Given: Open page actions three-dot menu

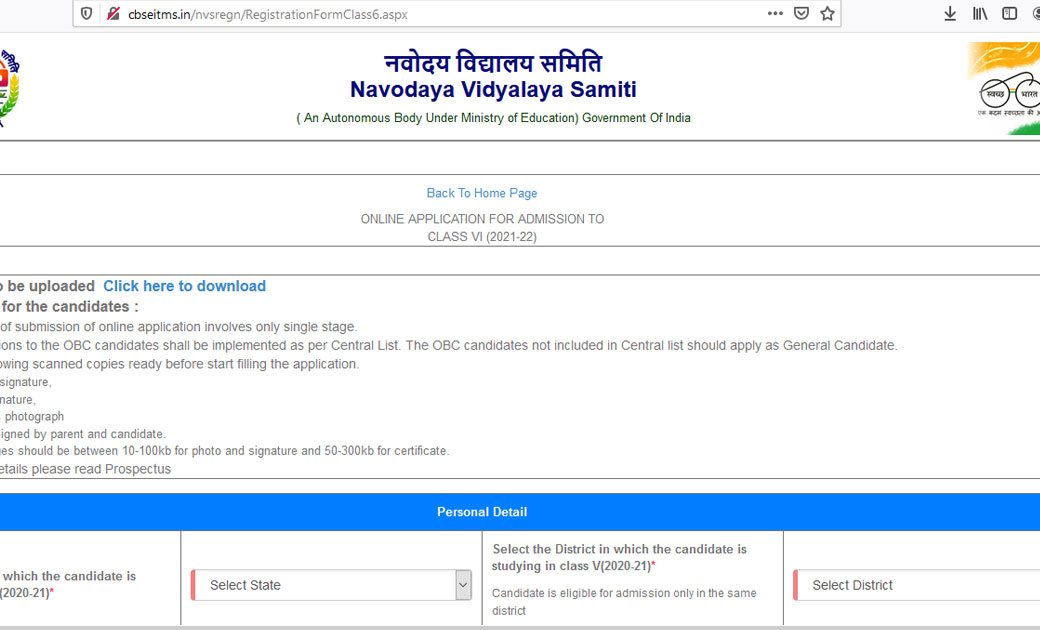Looking at the screenshot, I should (x=775, y=13).
